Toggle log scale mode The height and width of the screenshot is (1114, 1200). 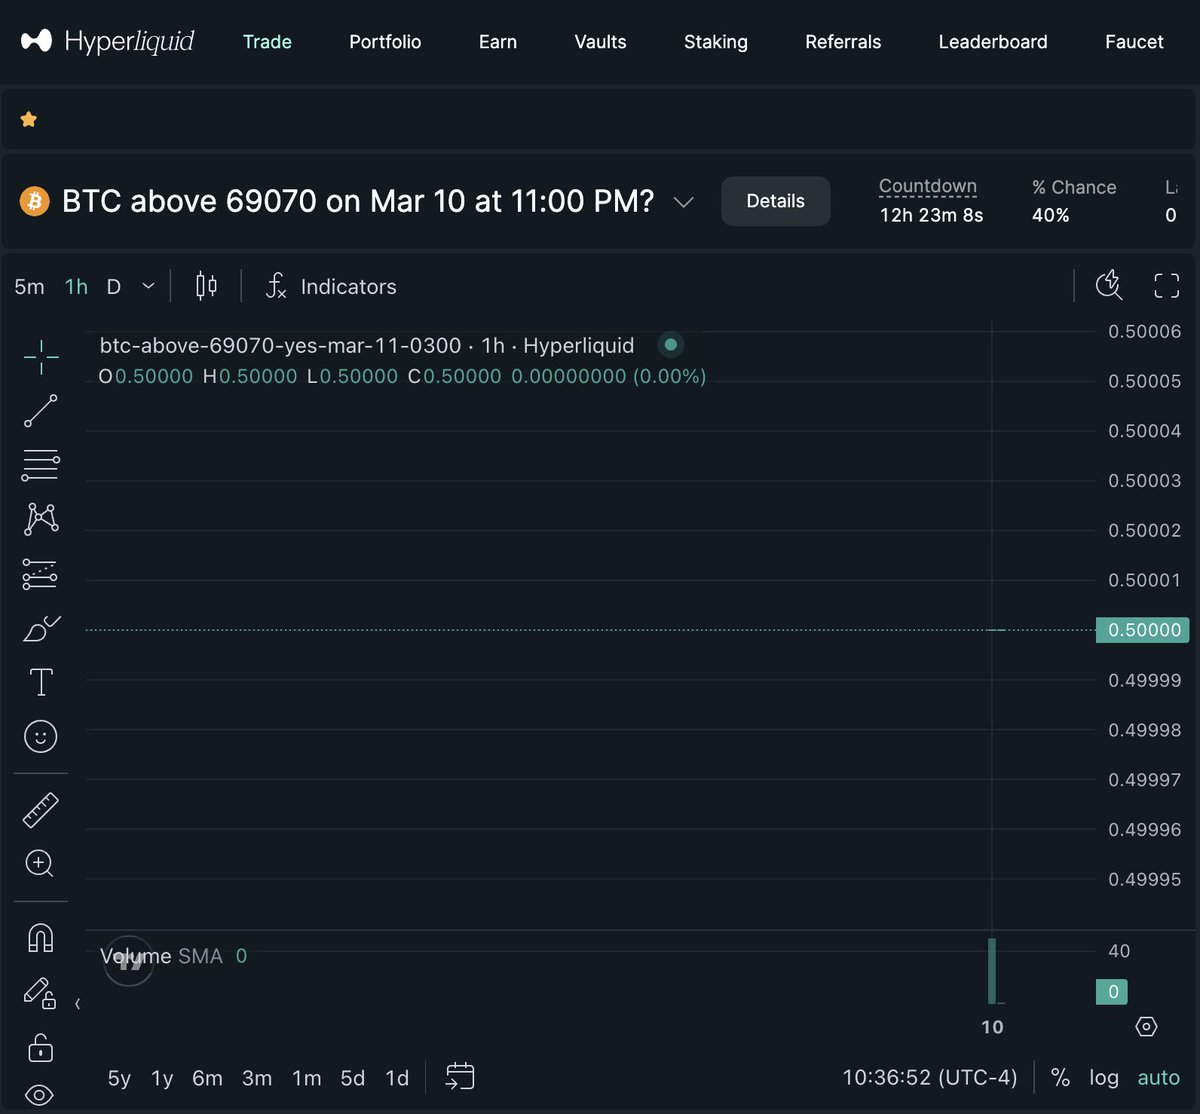(1104, 1078)
